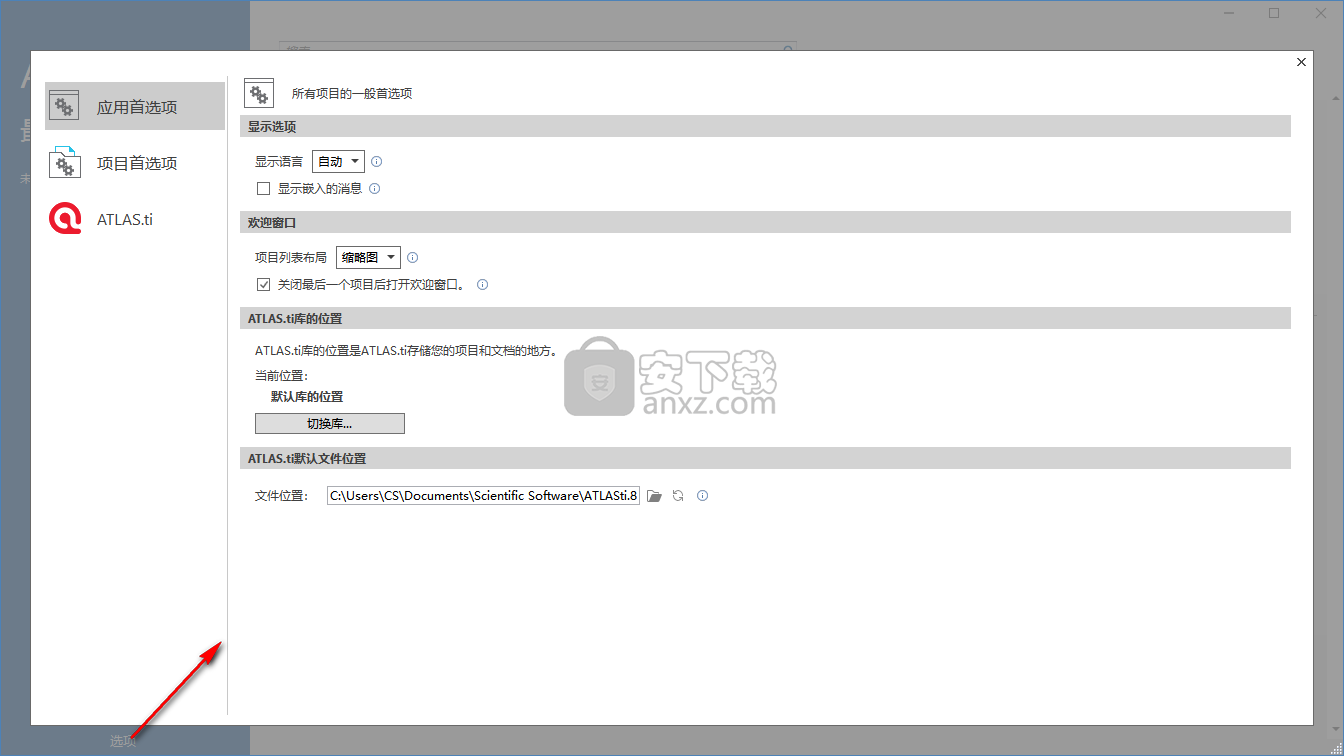This screenshot has height=756, width=1344.
Task: Maximize the background ATLAS.ti window
Action: click(1274, 13)
